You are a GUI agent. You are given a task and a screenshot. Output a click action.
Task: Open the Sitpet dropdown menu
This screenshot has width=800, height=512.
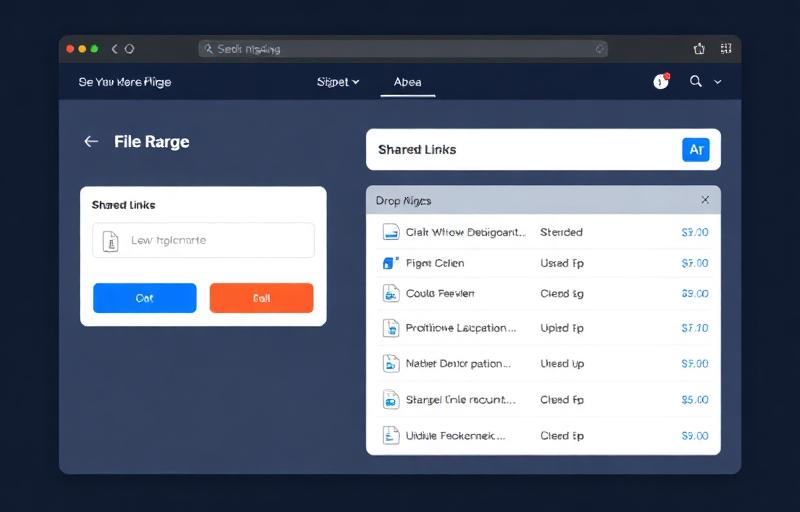click(338, 82)
